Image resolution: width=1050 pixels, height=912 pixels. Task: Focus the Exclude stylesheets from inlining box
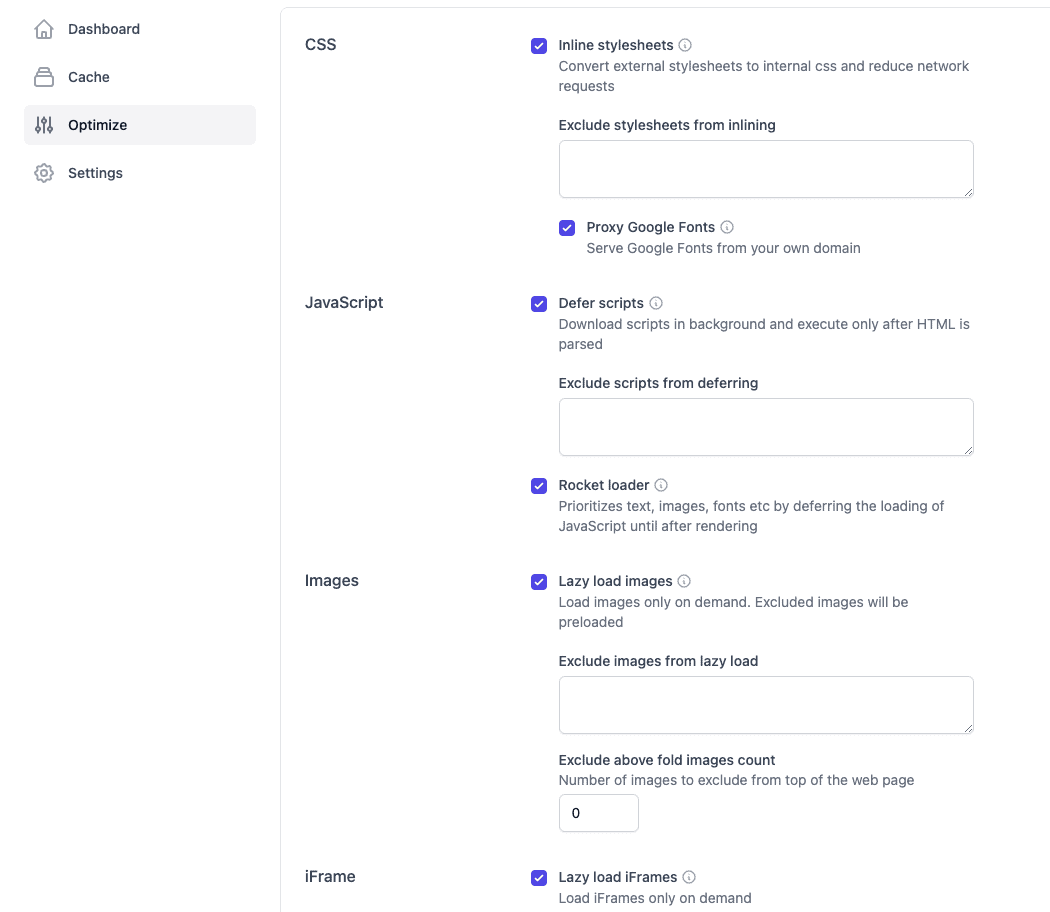click(766, 169)
